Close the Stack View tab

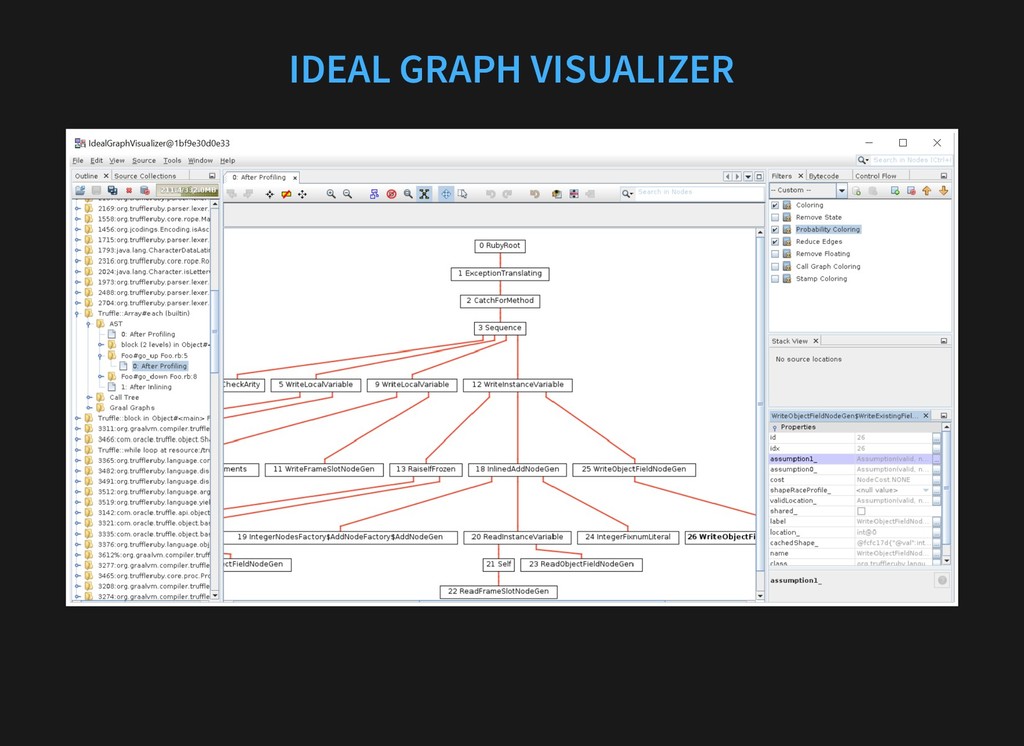click(x=816, y=341)
